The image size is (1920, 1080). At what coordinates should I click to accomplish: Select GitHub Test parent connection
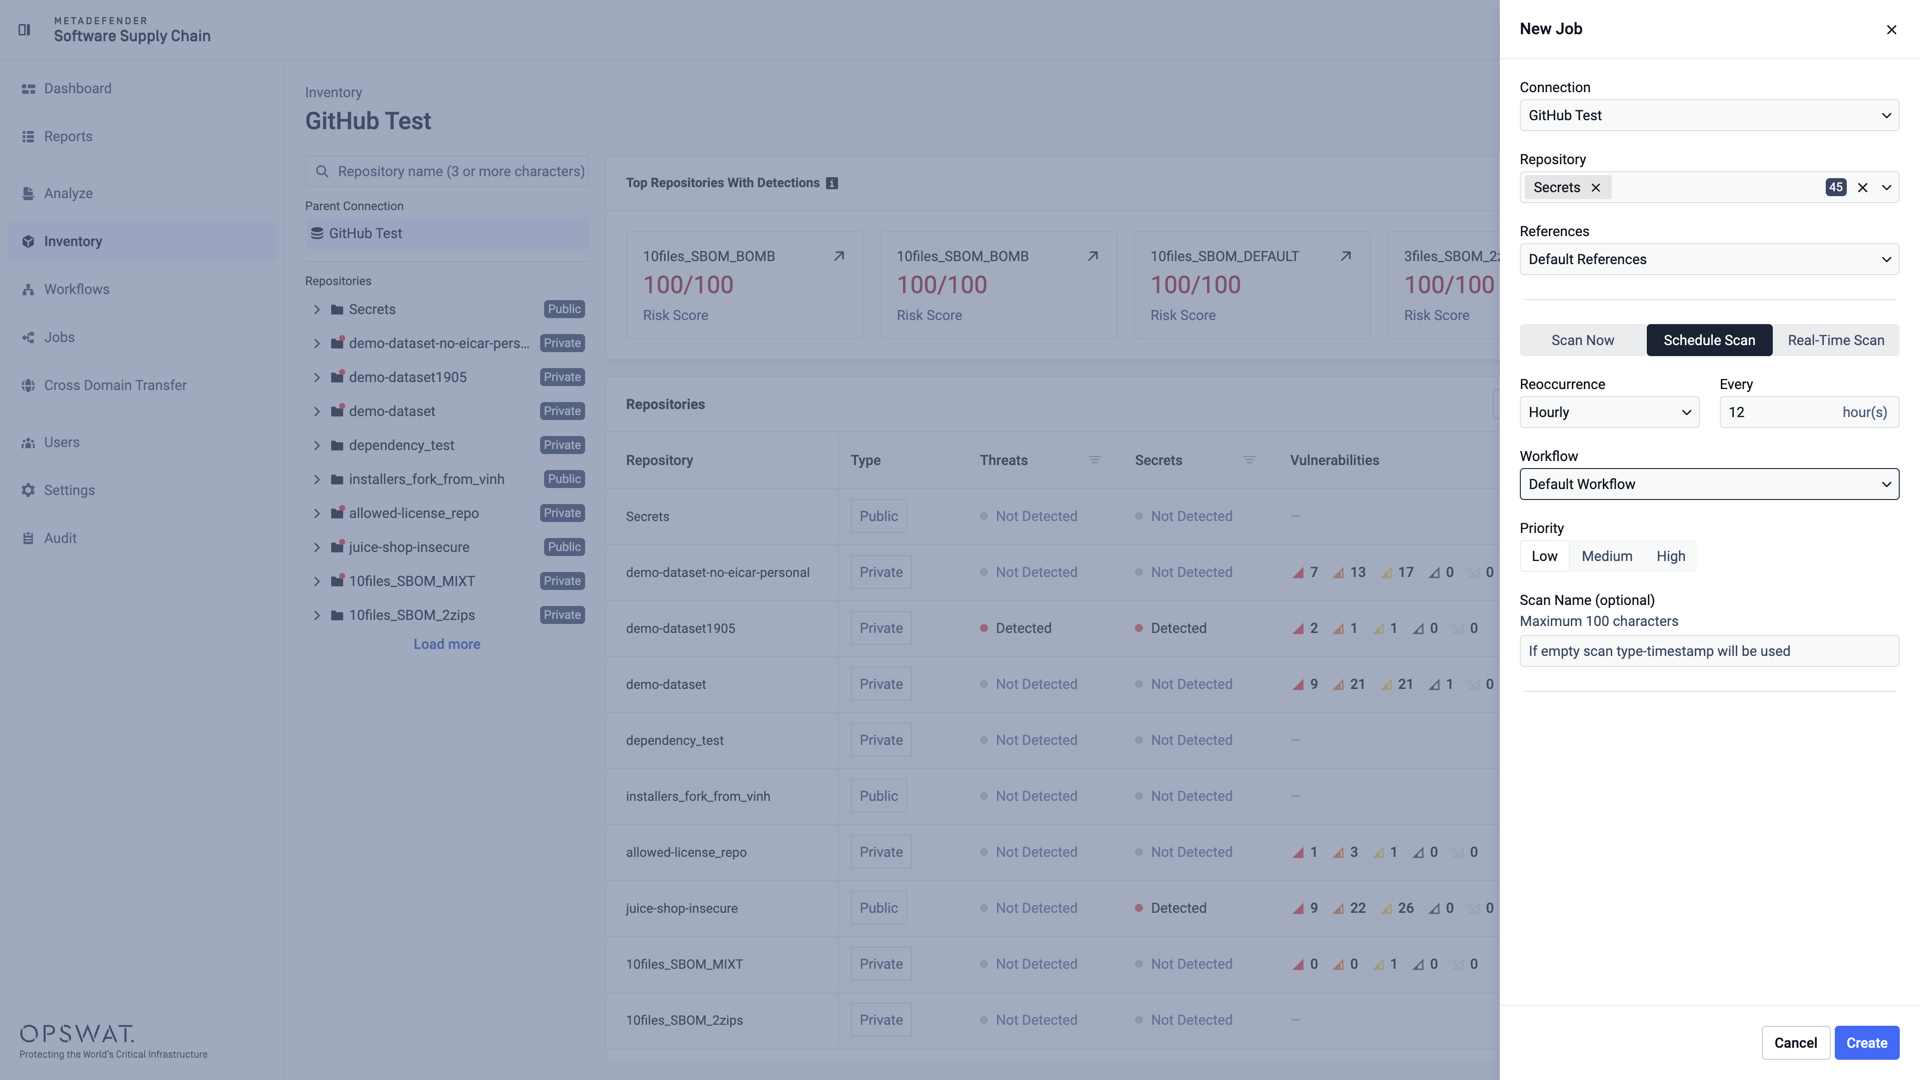[x=447, y=234]
